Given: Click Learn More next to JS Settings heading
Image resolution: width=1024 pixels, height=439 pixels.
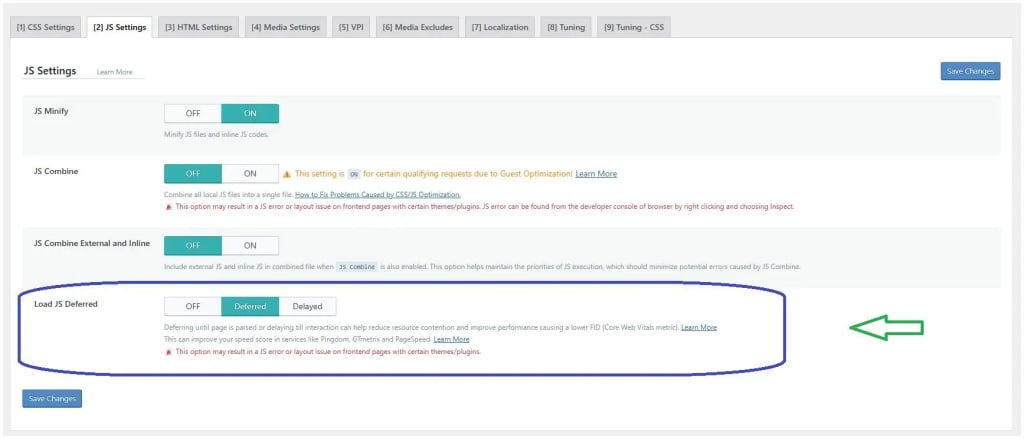Looking at the screenshot, I should click(x=114, y=73).
